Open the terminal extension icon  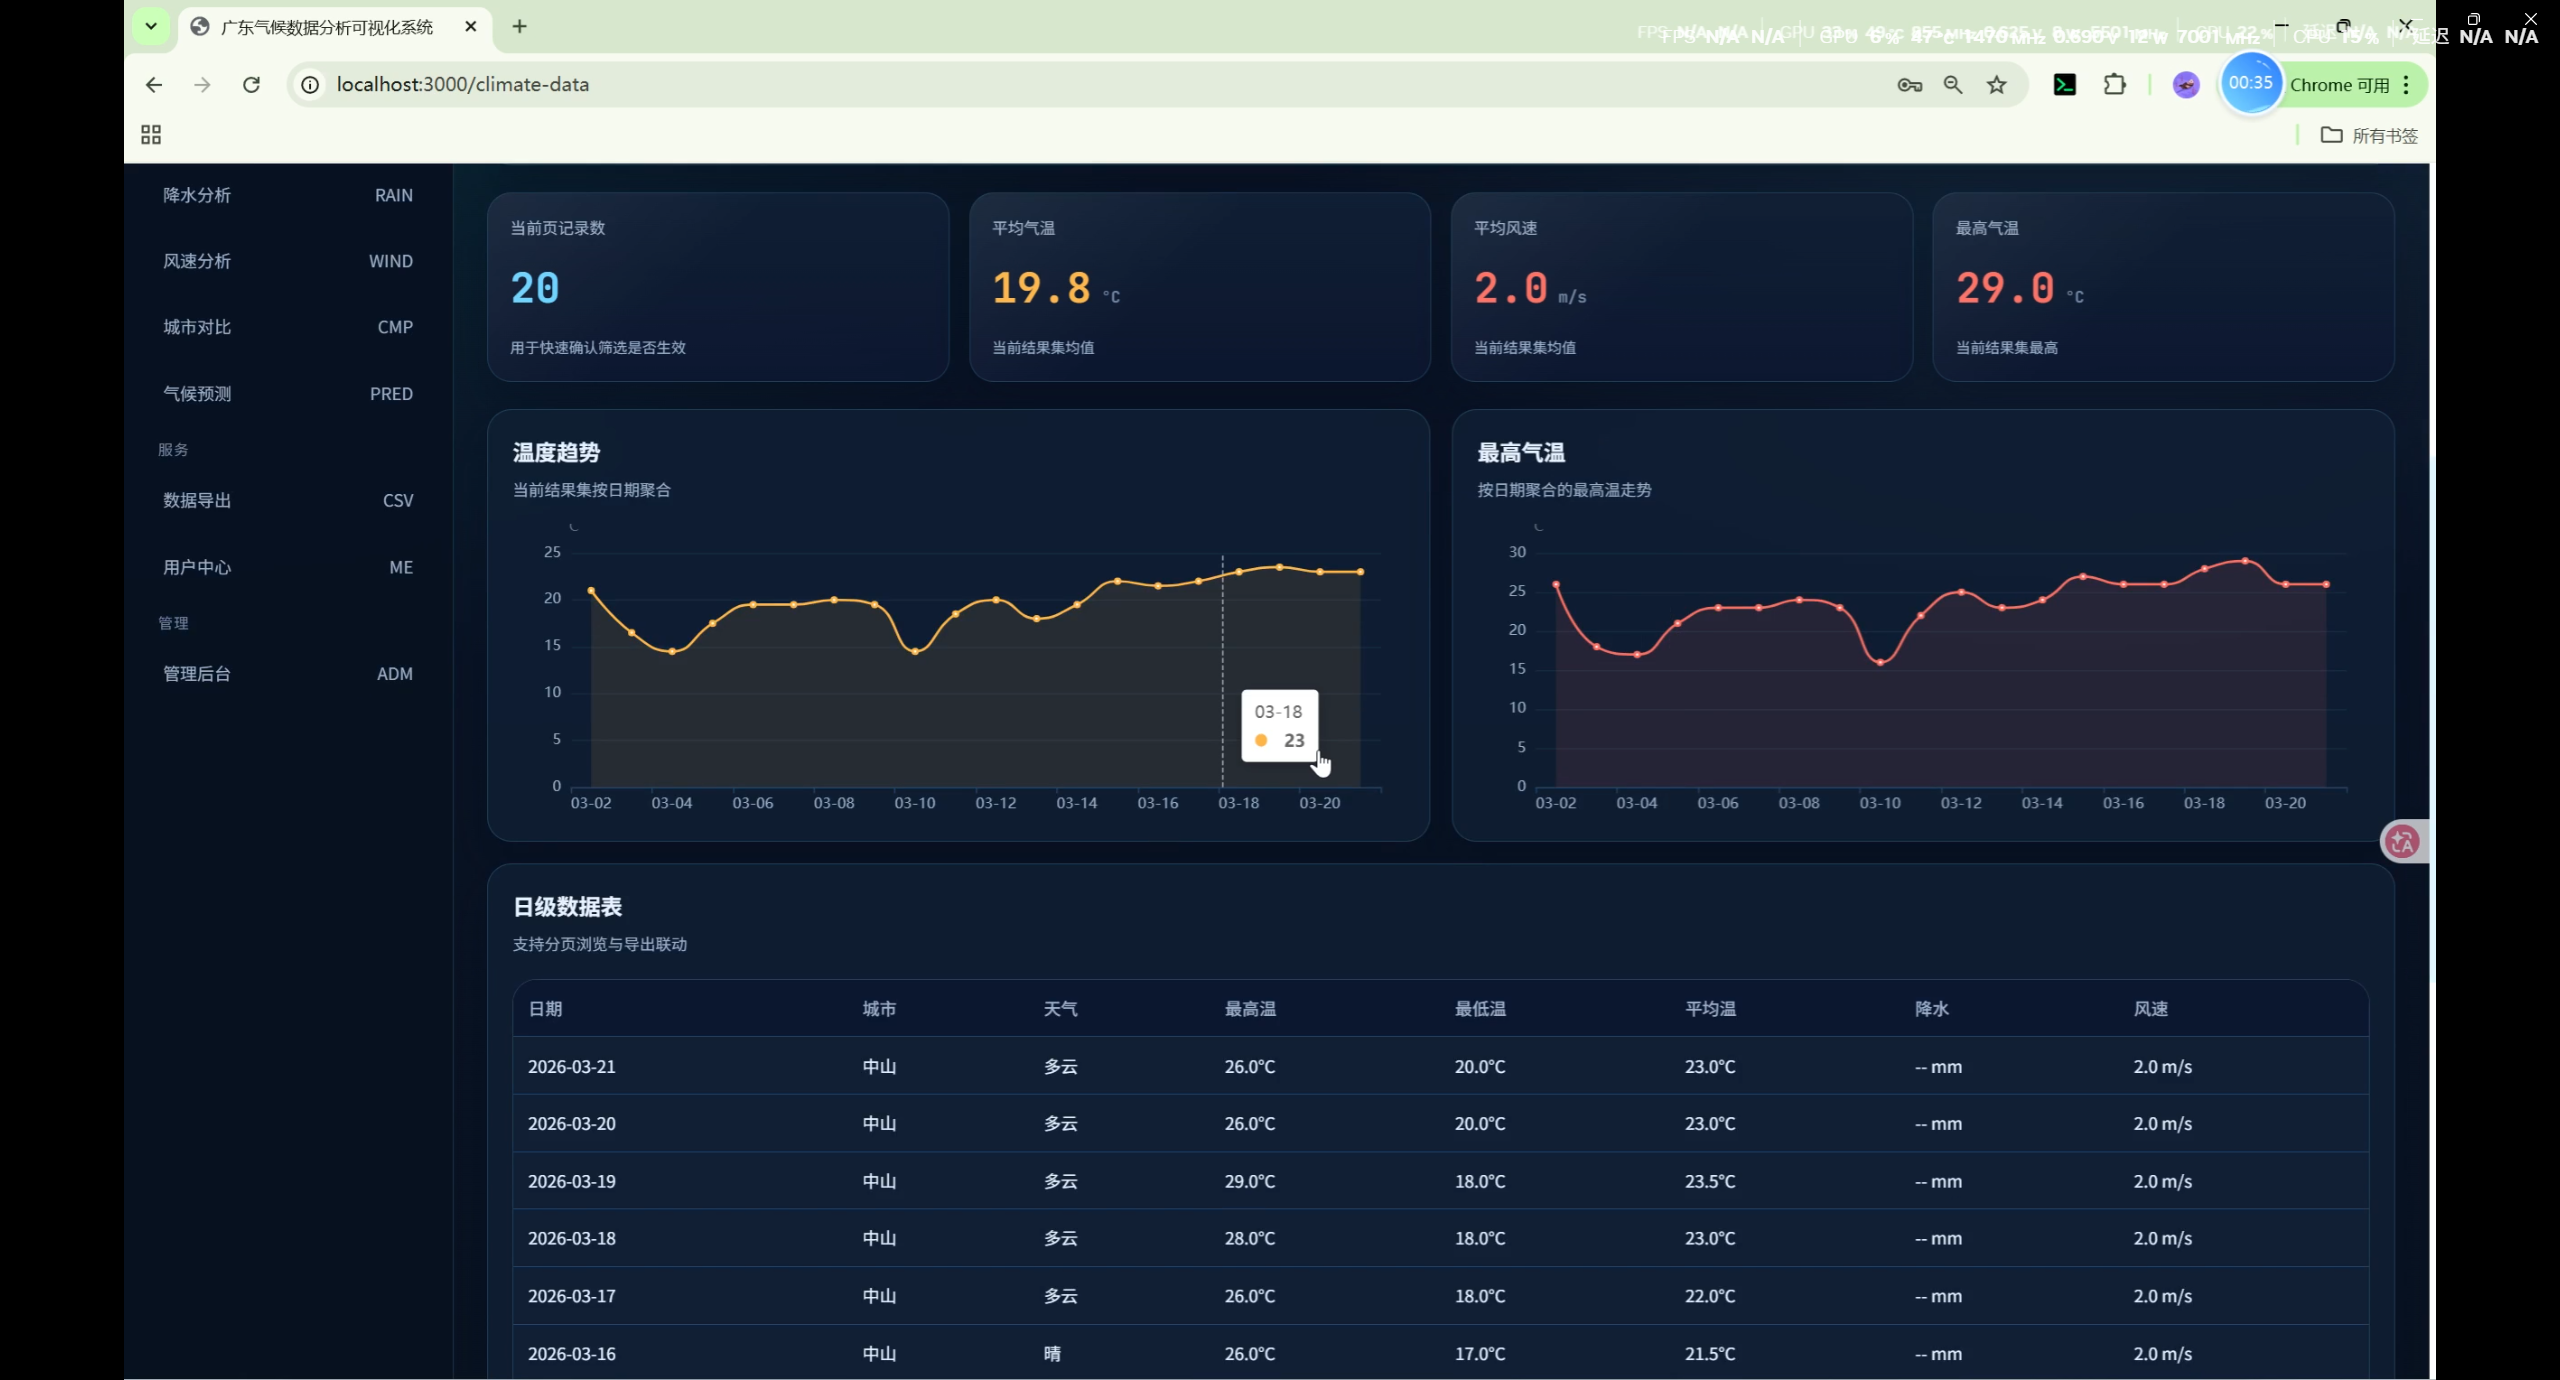coord(2064,85)
